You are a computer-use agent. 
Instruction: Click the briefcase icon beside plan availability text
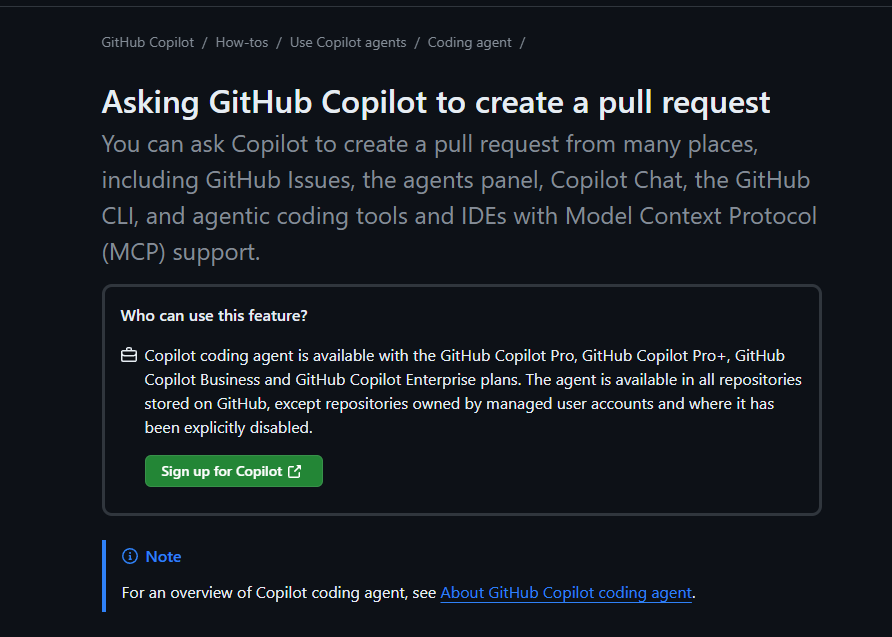129,356
